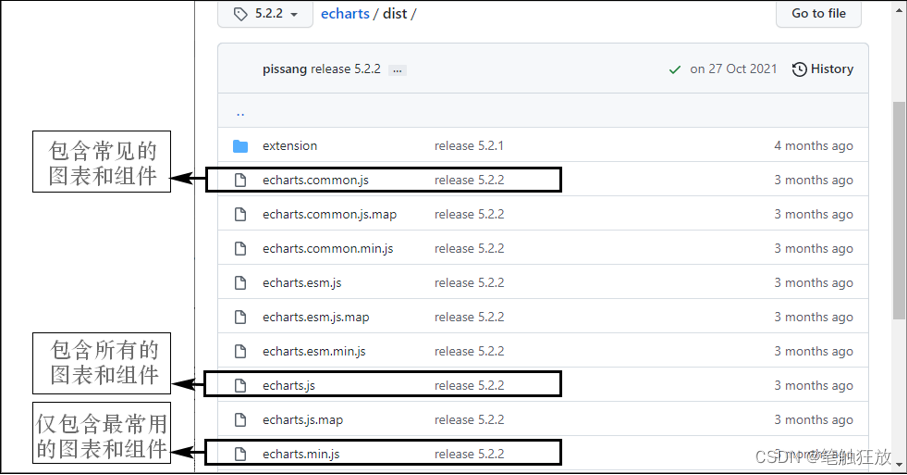Screen dimensions: 907x475
Task: Click the tag icon beside 5.2.2
Action: pyautogui.click(x=241, y=14)
